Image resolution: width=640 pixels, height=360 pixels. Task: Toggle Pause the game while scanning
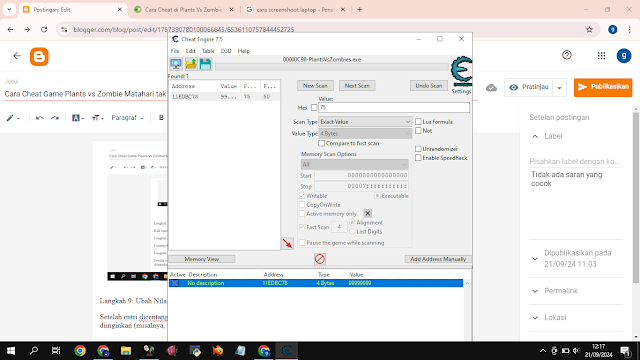tap(302, 242)
